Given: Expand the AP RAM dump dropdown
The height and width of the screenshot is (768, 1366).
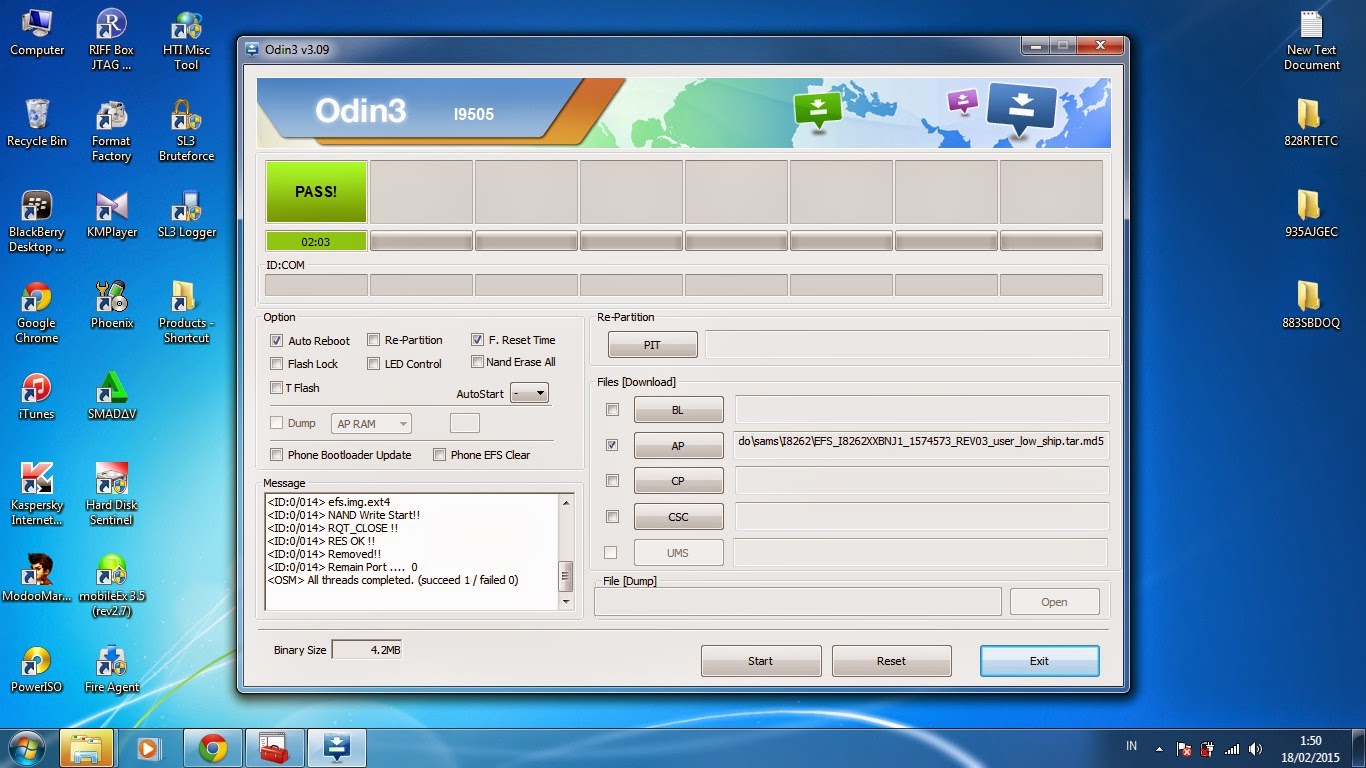Looking at the screenshot, I should 370,424.
